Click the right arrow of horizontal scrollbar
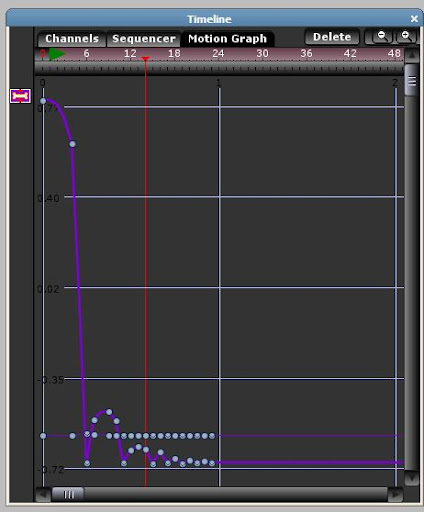The width and height of the screenshot is (424, 512). click(395, 495)
